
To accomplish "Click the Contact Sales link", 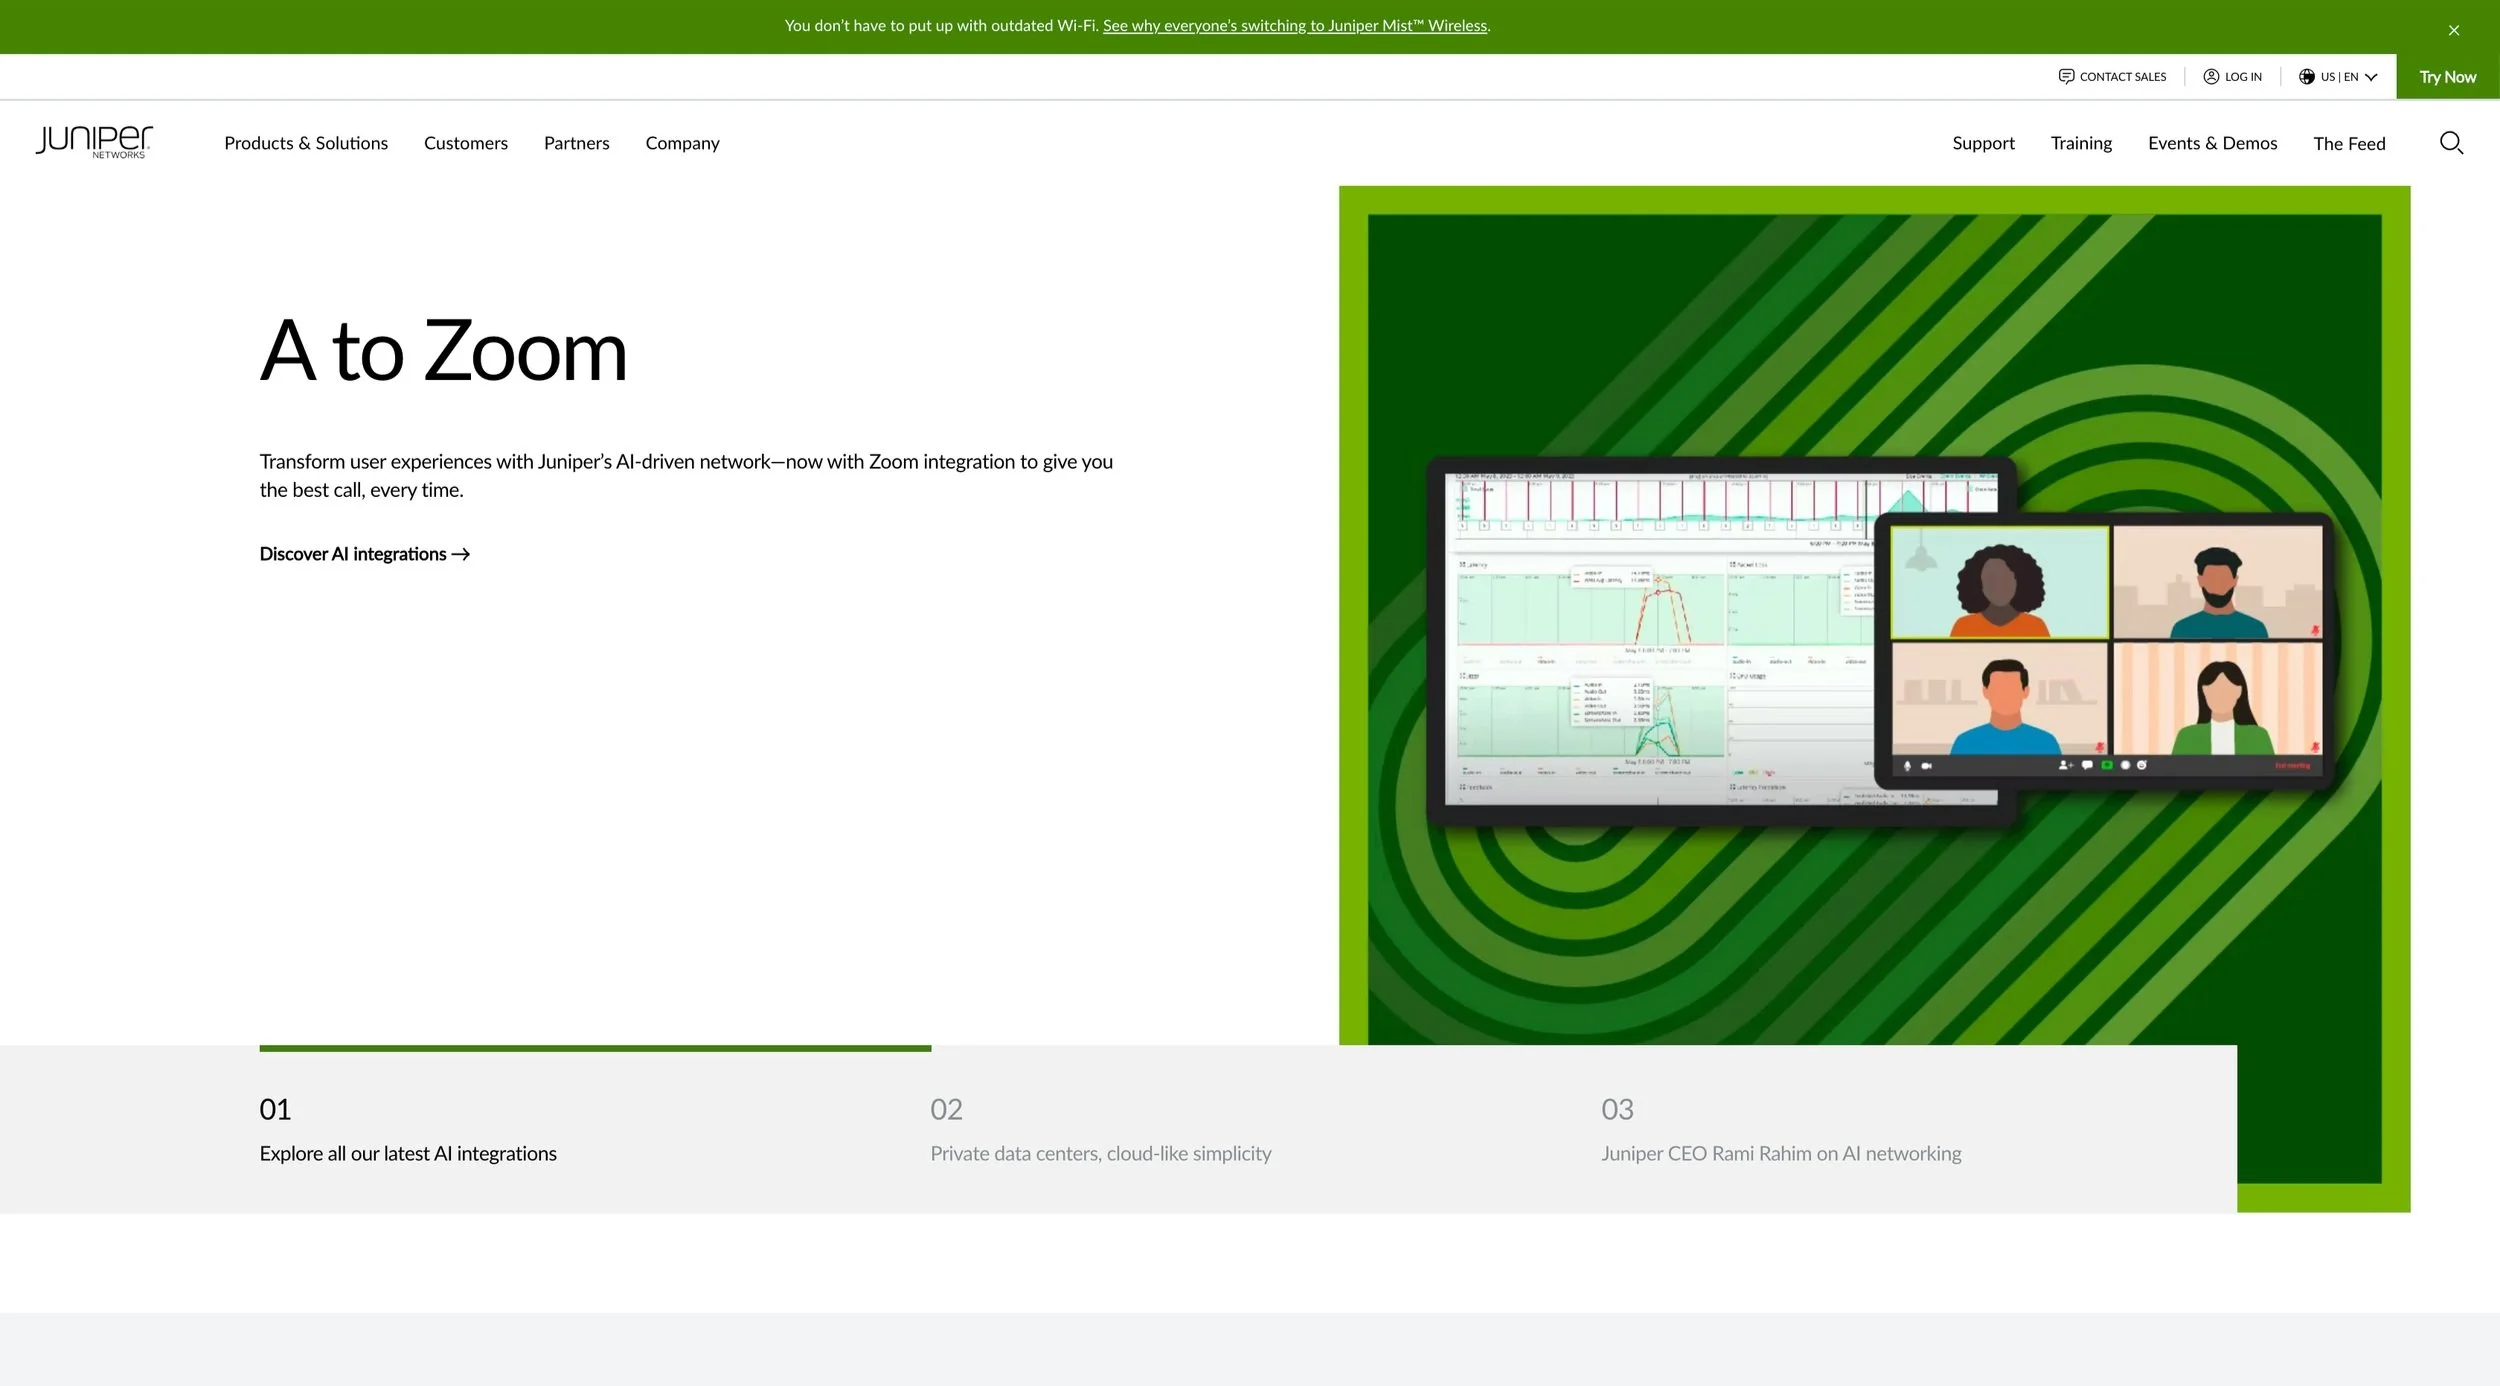I will [2112, 77].
